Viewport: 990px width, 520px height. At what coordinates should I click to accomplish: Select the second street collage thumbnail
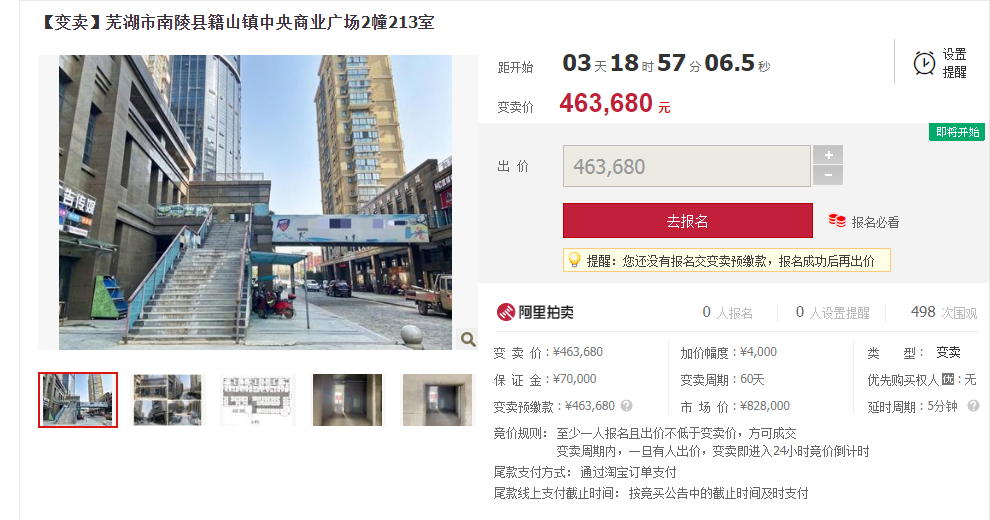(x=167, y=399)
